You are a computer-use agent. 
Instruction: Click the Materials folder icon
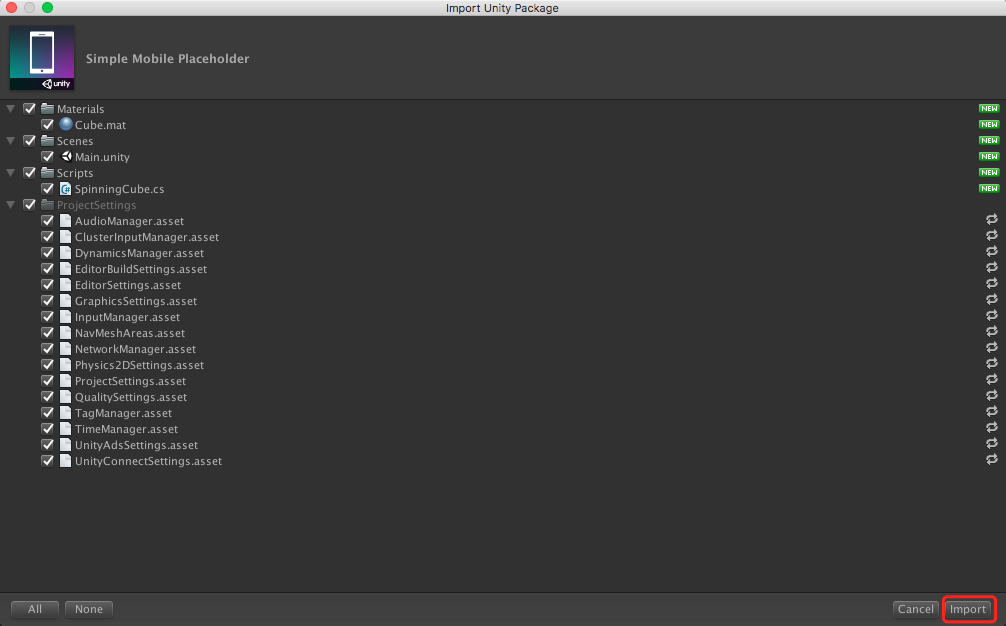point(47,108)
